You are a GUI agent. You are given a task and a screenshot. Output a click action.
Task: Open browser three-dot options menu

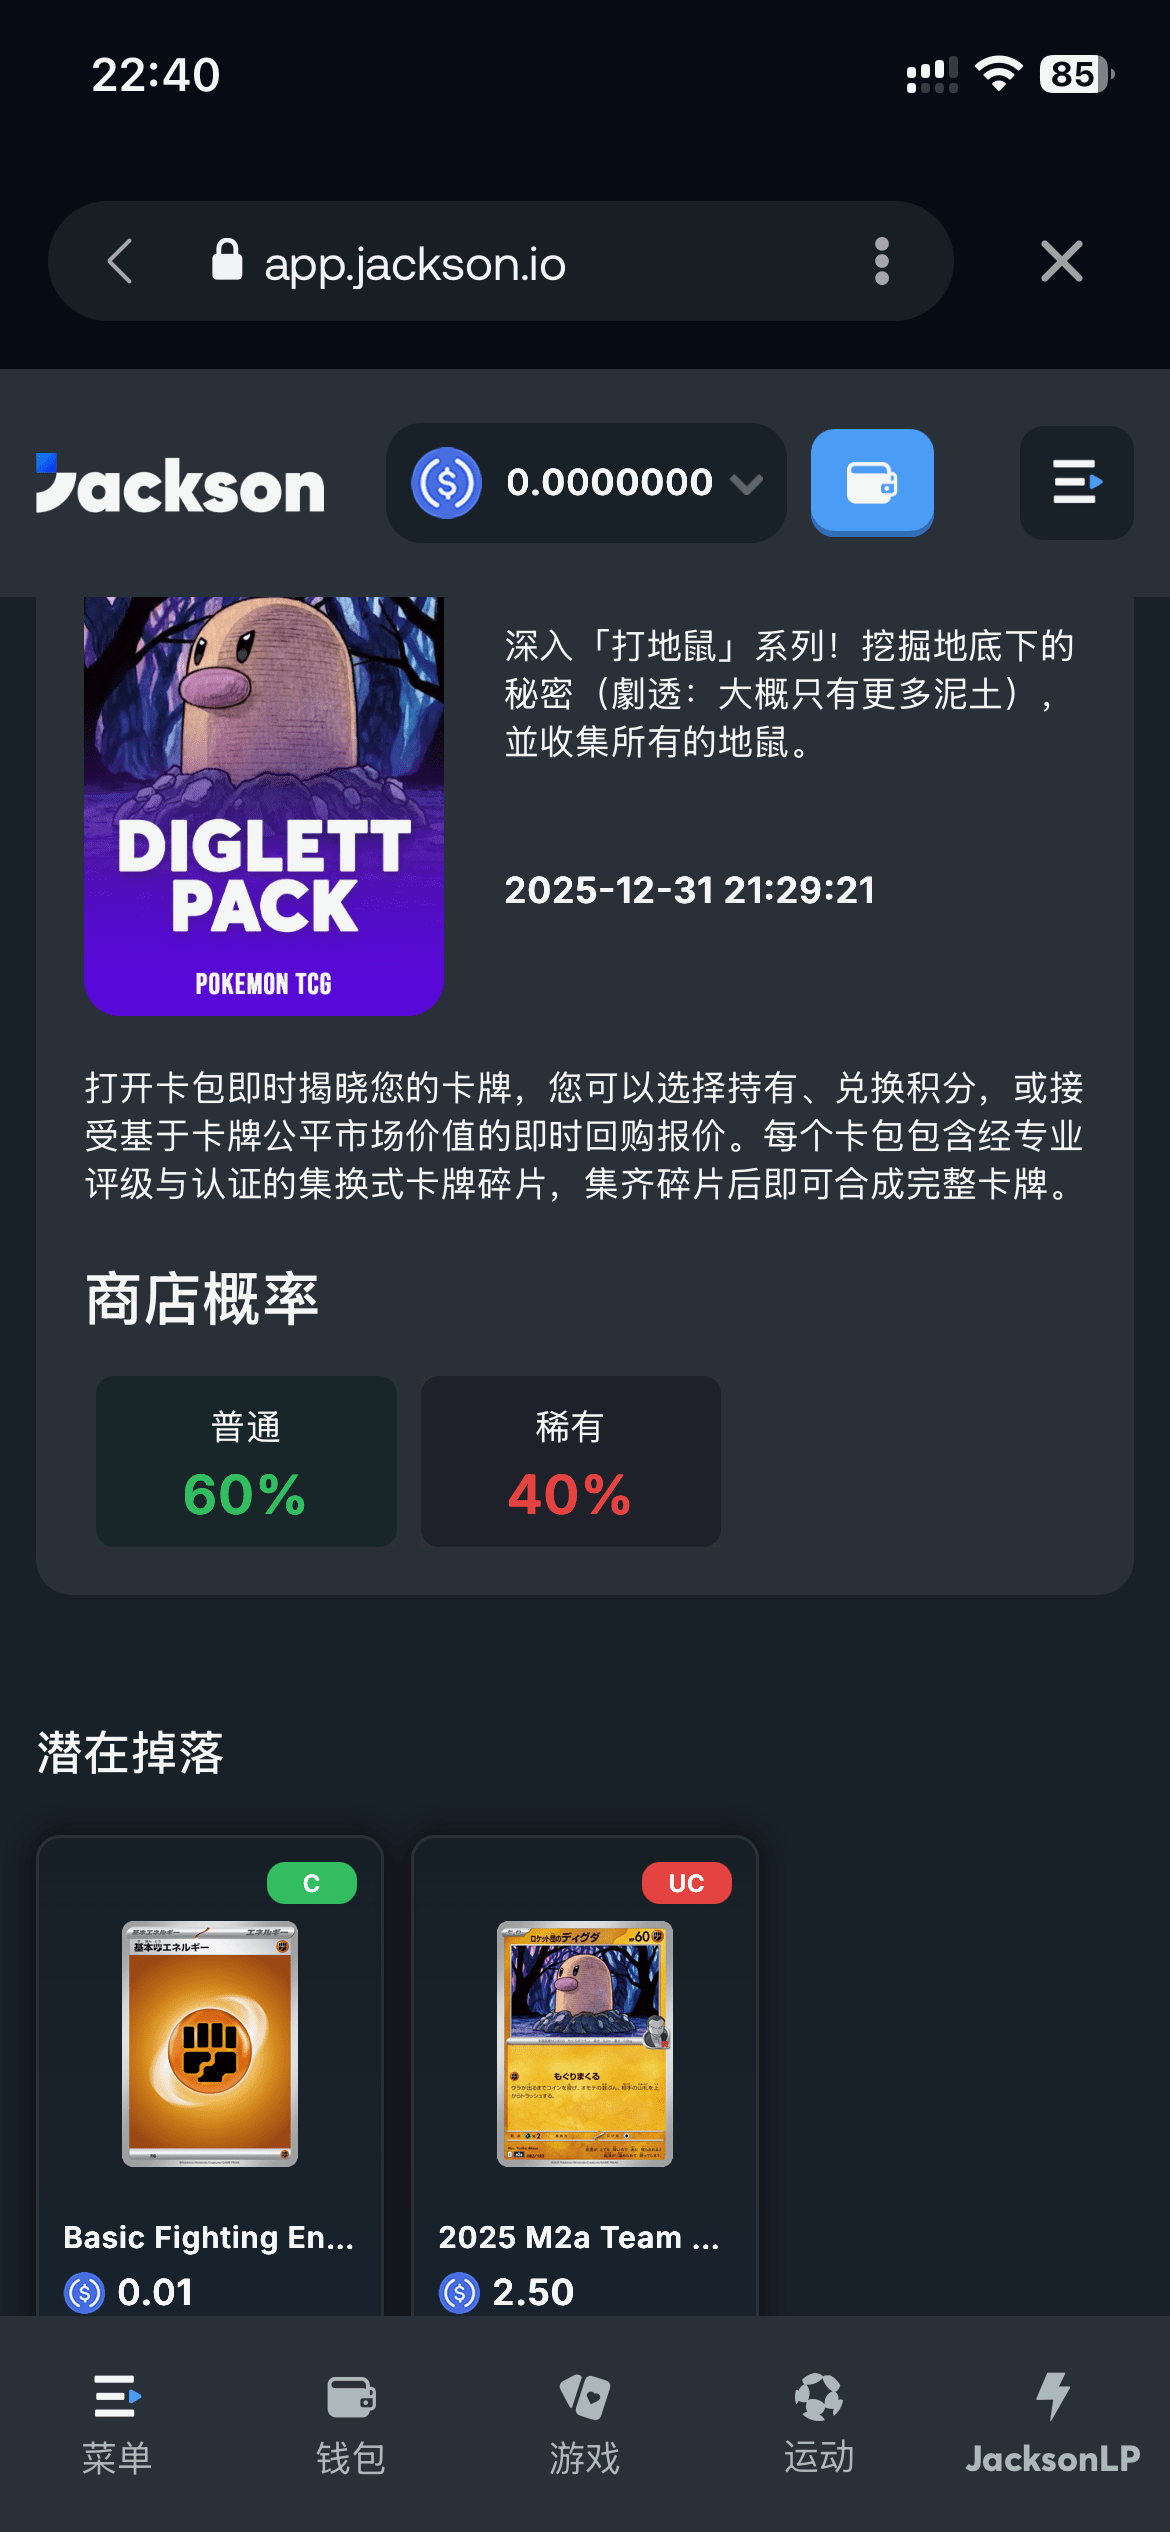(x=881, y=262)
